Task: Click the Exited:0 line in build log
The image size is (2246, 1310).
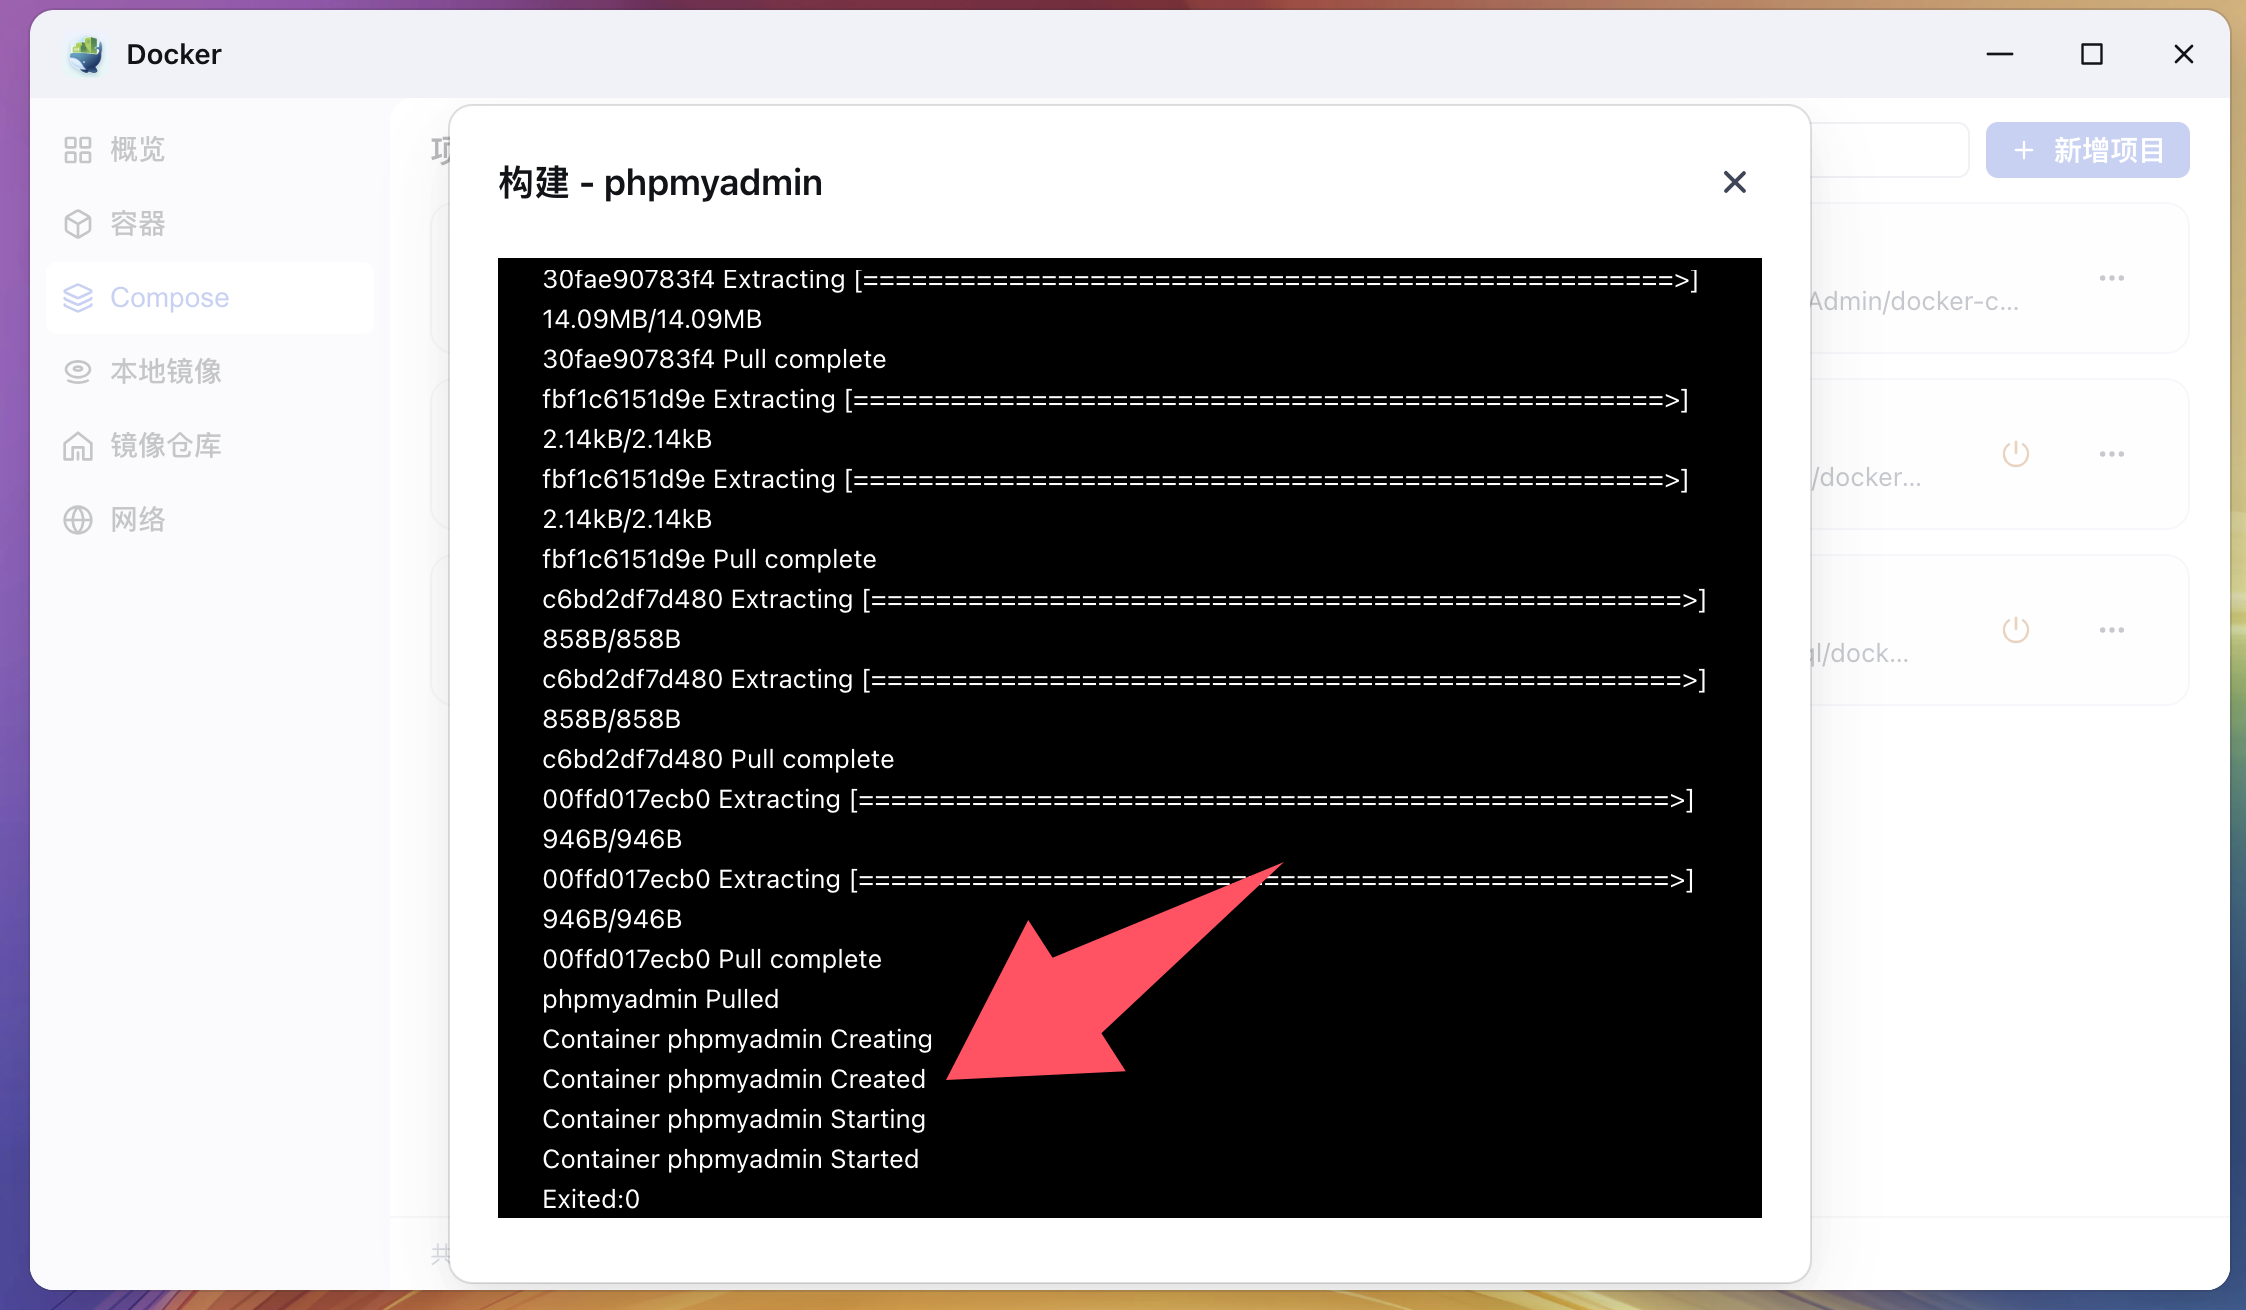Action: [x=591, y=1199]
